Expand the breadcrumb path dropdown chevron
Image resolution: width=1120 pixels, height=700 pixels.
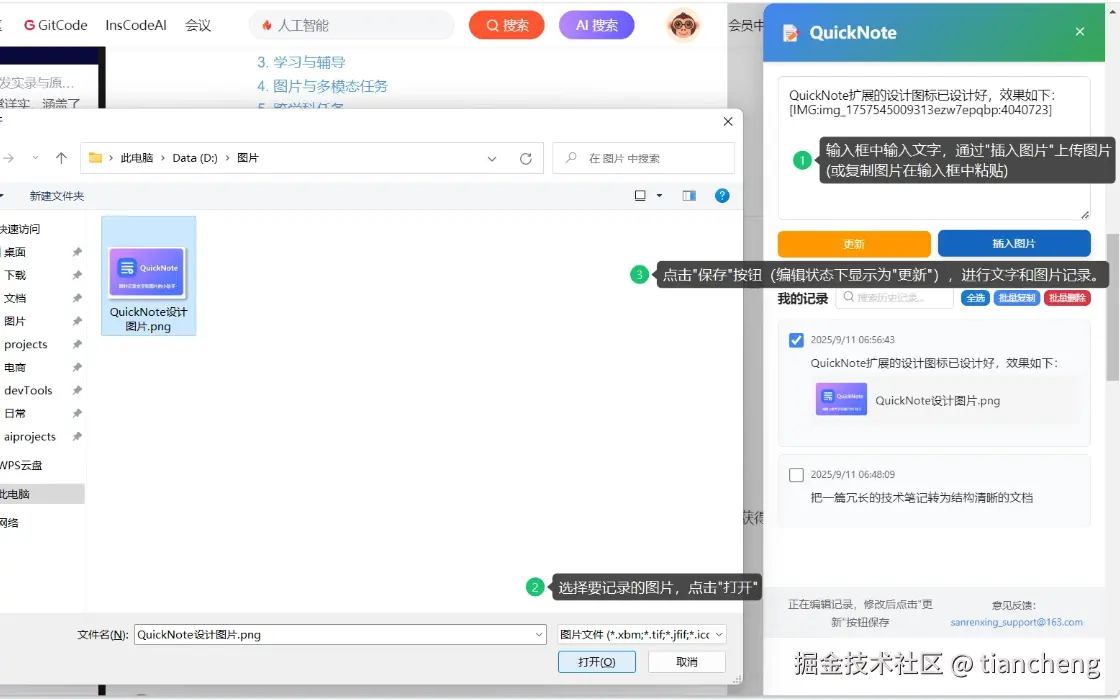491,158
